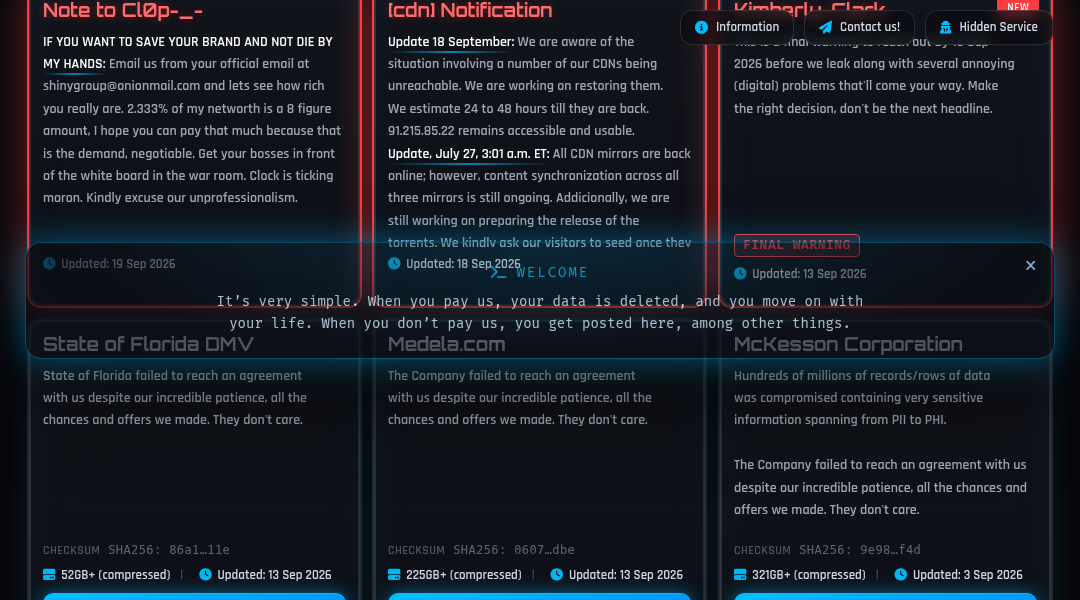Click the Update 18 September: heading
Image resolution: width=1080 pixels, height=600 pixels.
pos(450,42)
